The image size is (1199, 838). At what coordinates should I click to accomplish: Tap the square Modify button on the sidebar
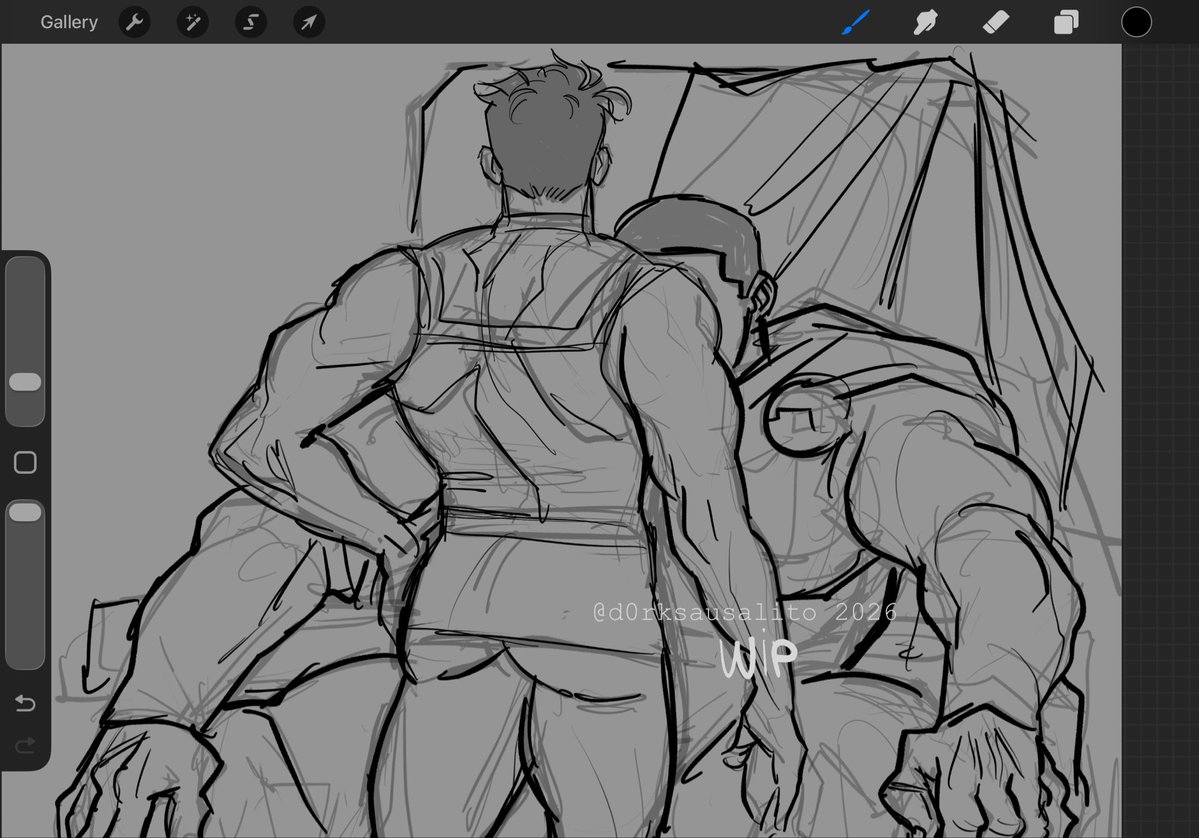click(25, 461)
